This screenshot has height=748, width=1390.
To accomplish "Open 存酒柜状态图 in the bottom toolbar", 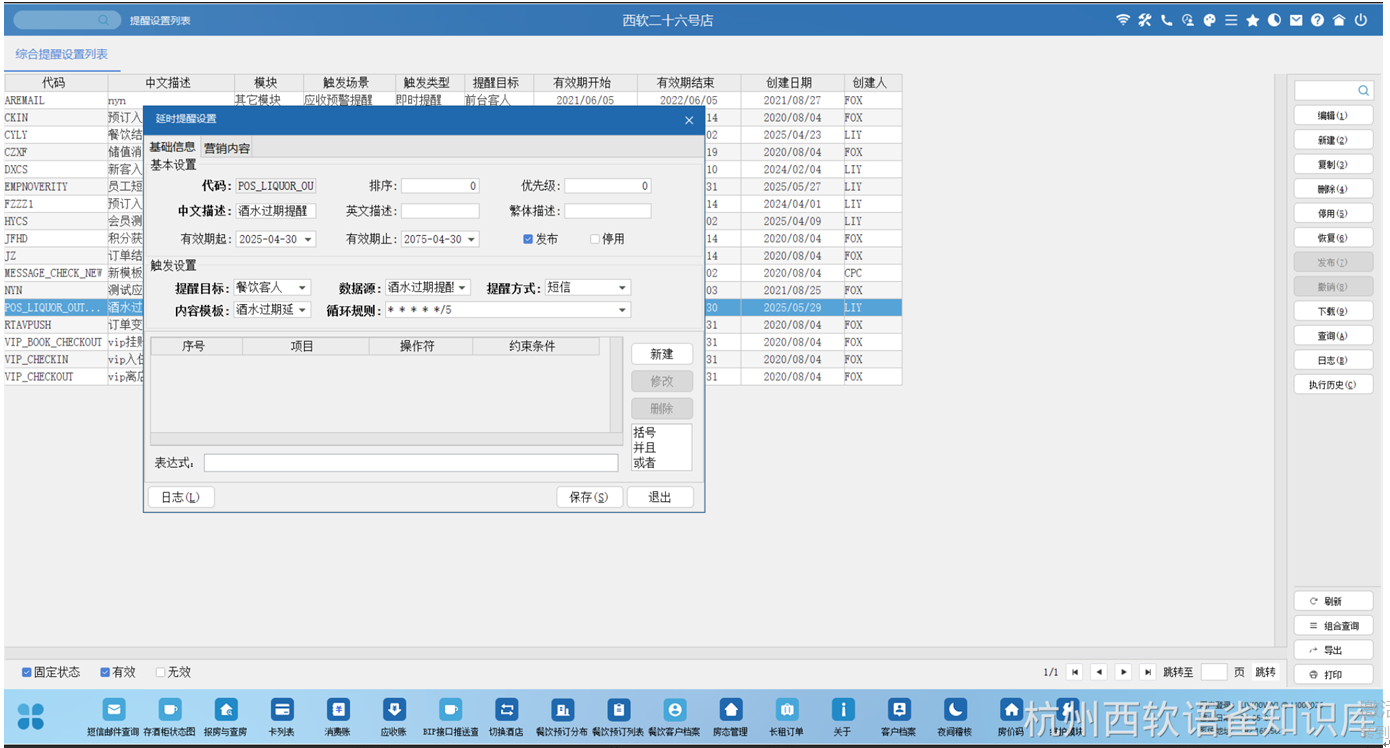I will pyautogui.click(x=170, y=718).
